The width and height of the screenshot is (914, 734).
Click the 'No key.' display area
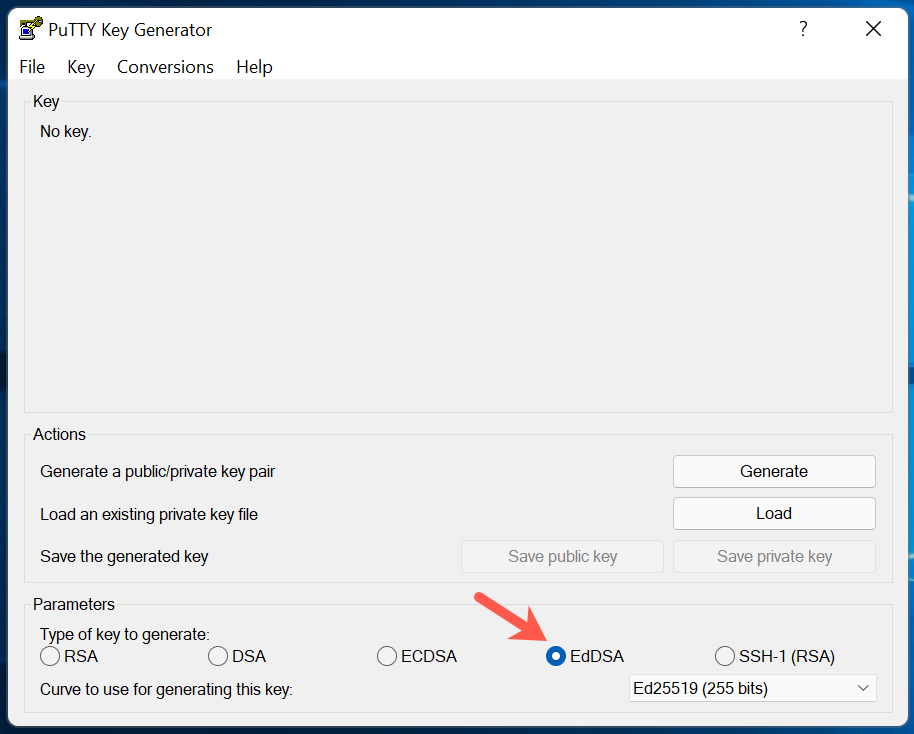coord(65,131)
